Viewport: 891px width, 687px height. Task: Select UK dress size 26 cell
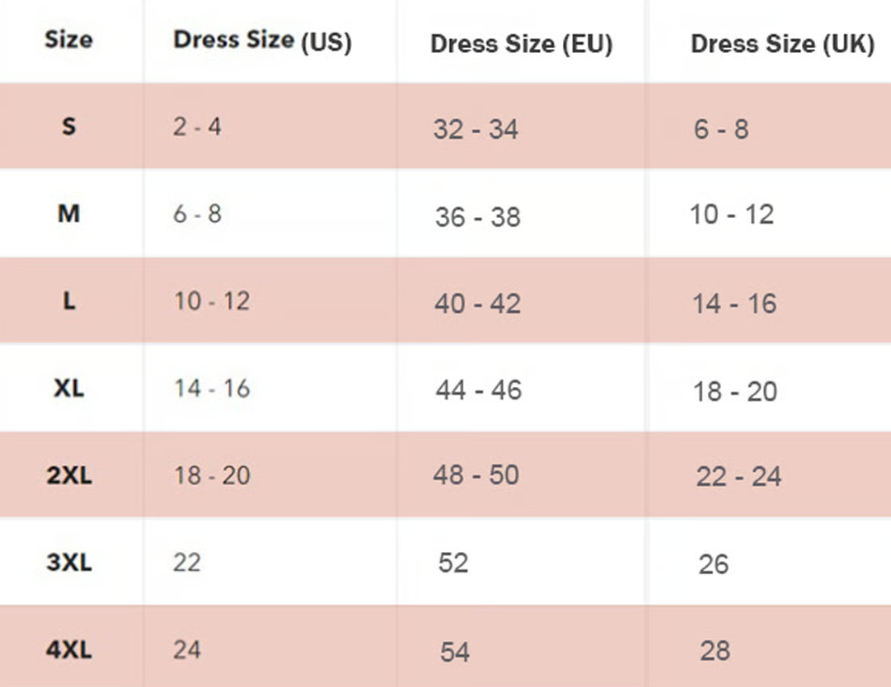coord(714,564)
